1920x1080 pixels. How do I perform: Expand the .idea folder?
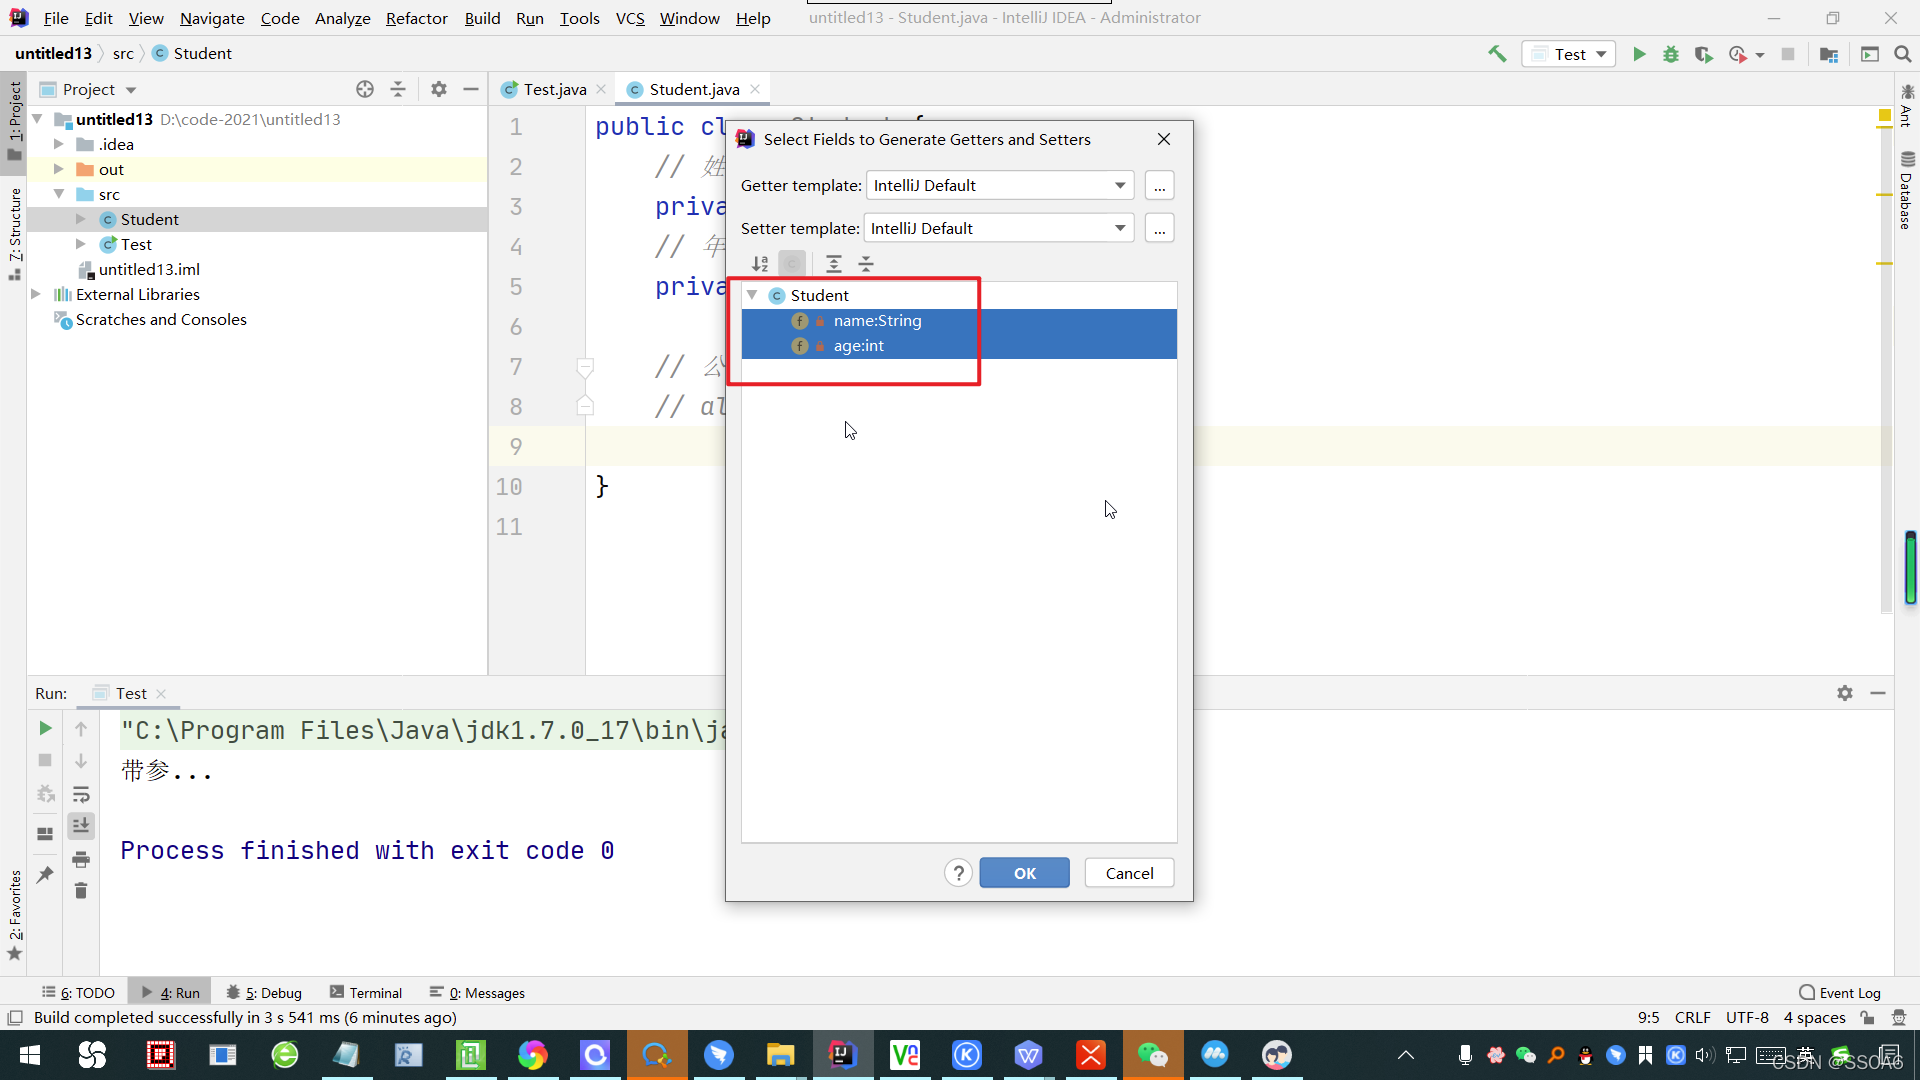(59, 144)
